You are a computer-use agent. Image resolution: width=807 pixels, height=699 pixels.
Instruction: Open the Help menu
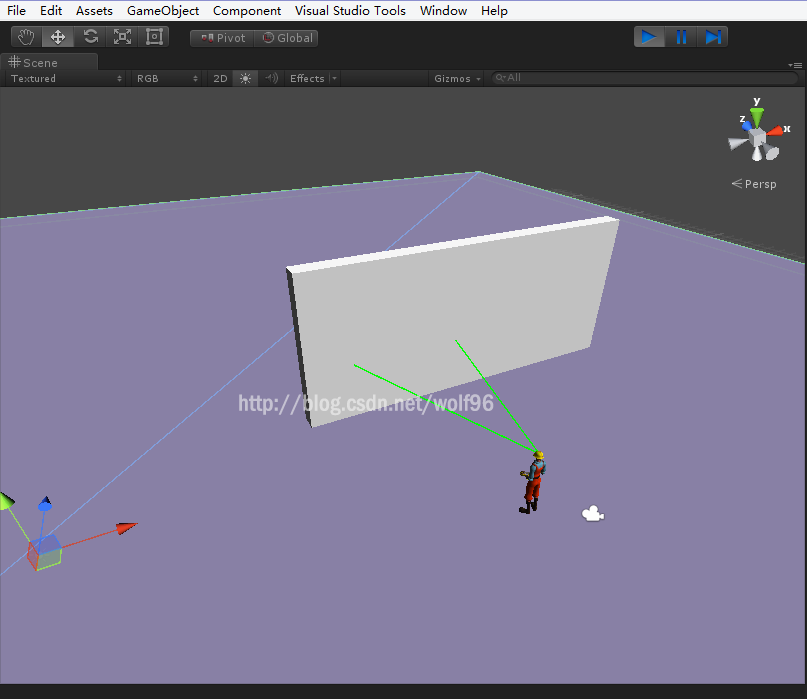[x=494, y=11]
